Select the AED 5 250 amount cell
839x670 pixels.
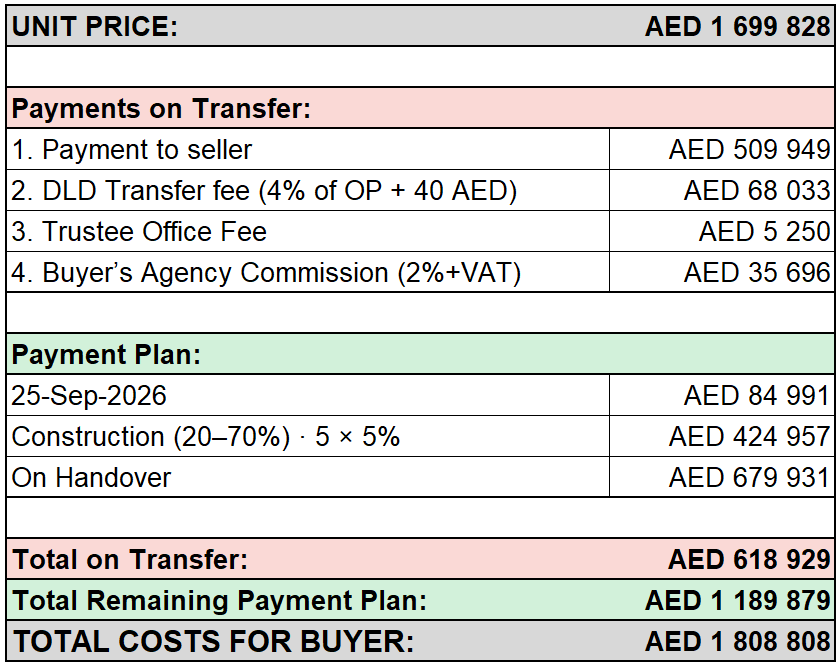[722, 231]
